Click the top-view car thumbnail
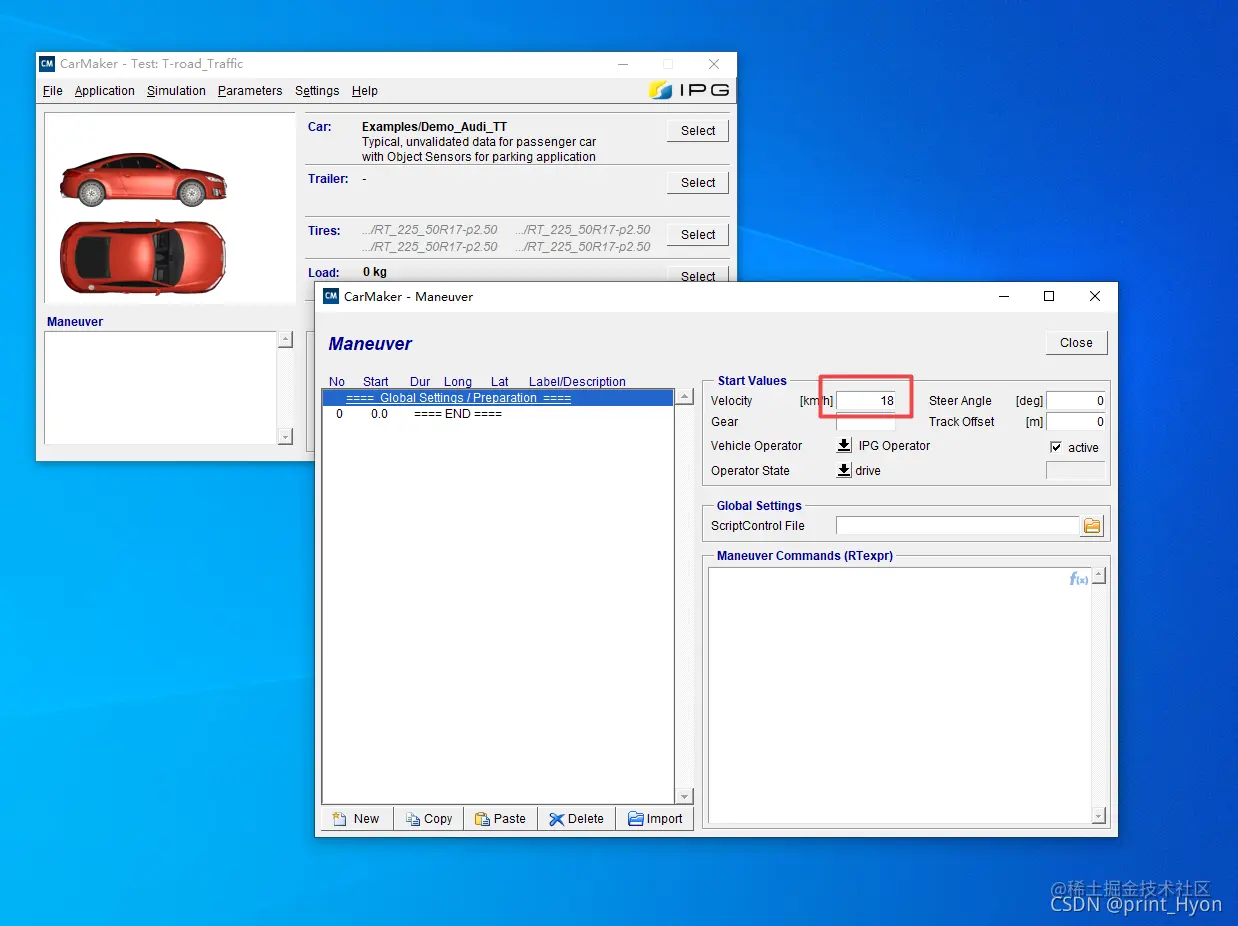 [143, 256]
